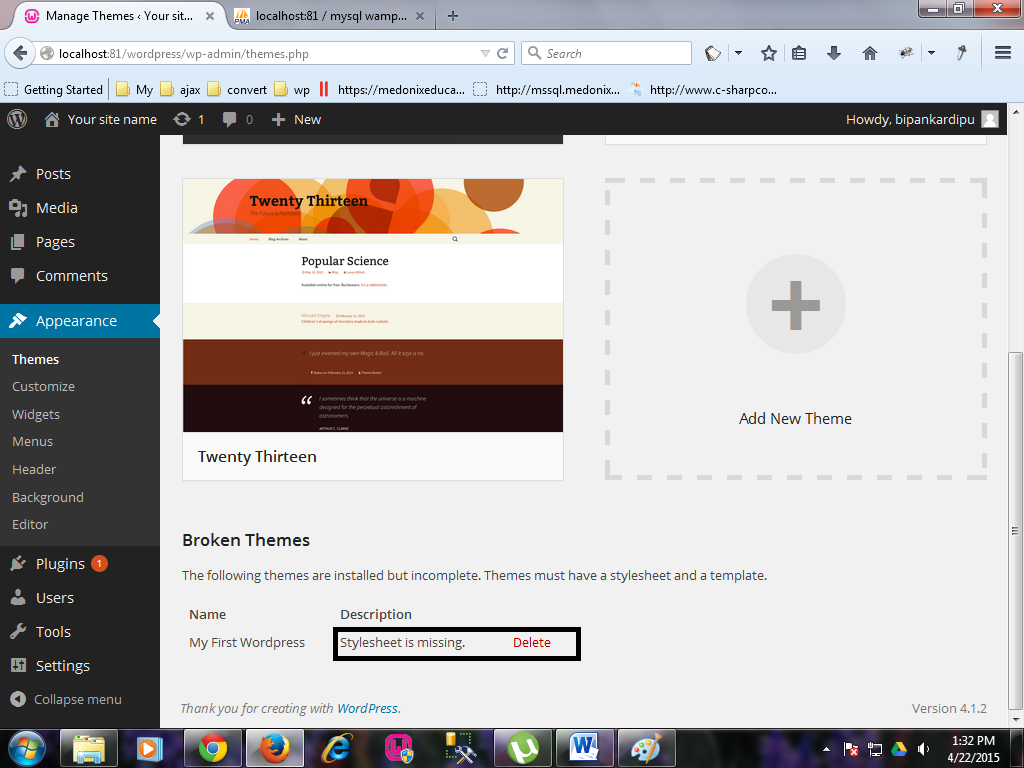Screen dimensions: 1024x768
Task: Reload the current page
Action: tap(502, 54)
